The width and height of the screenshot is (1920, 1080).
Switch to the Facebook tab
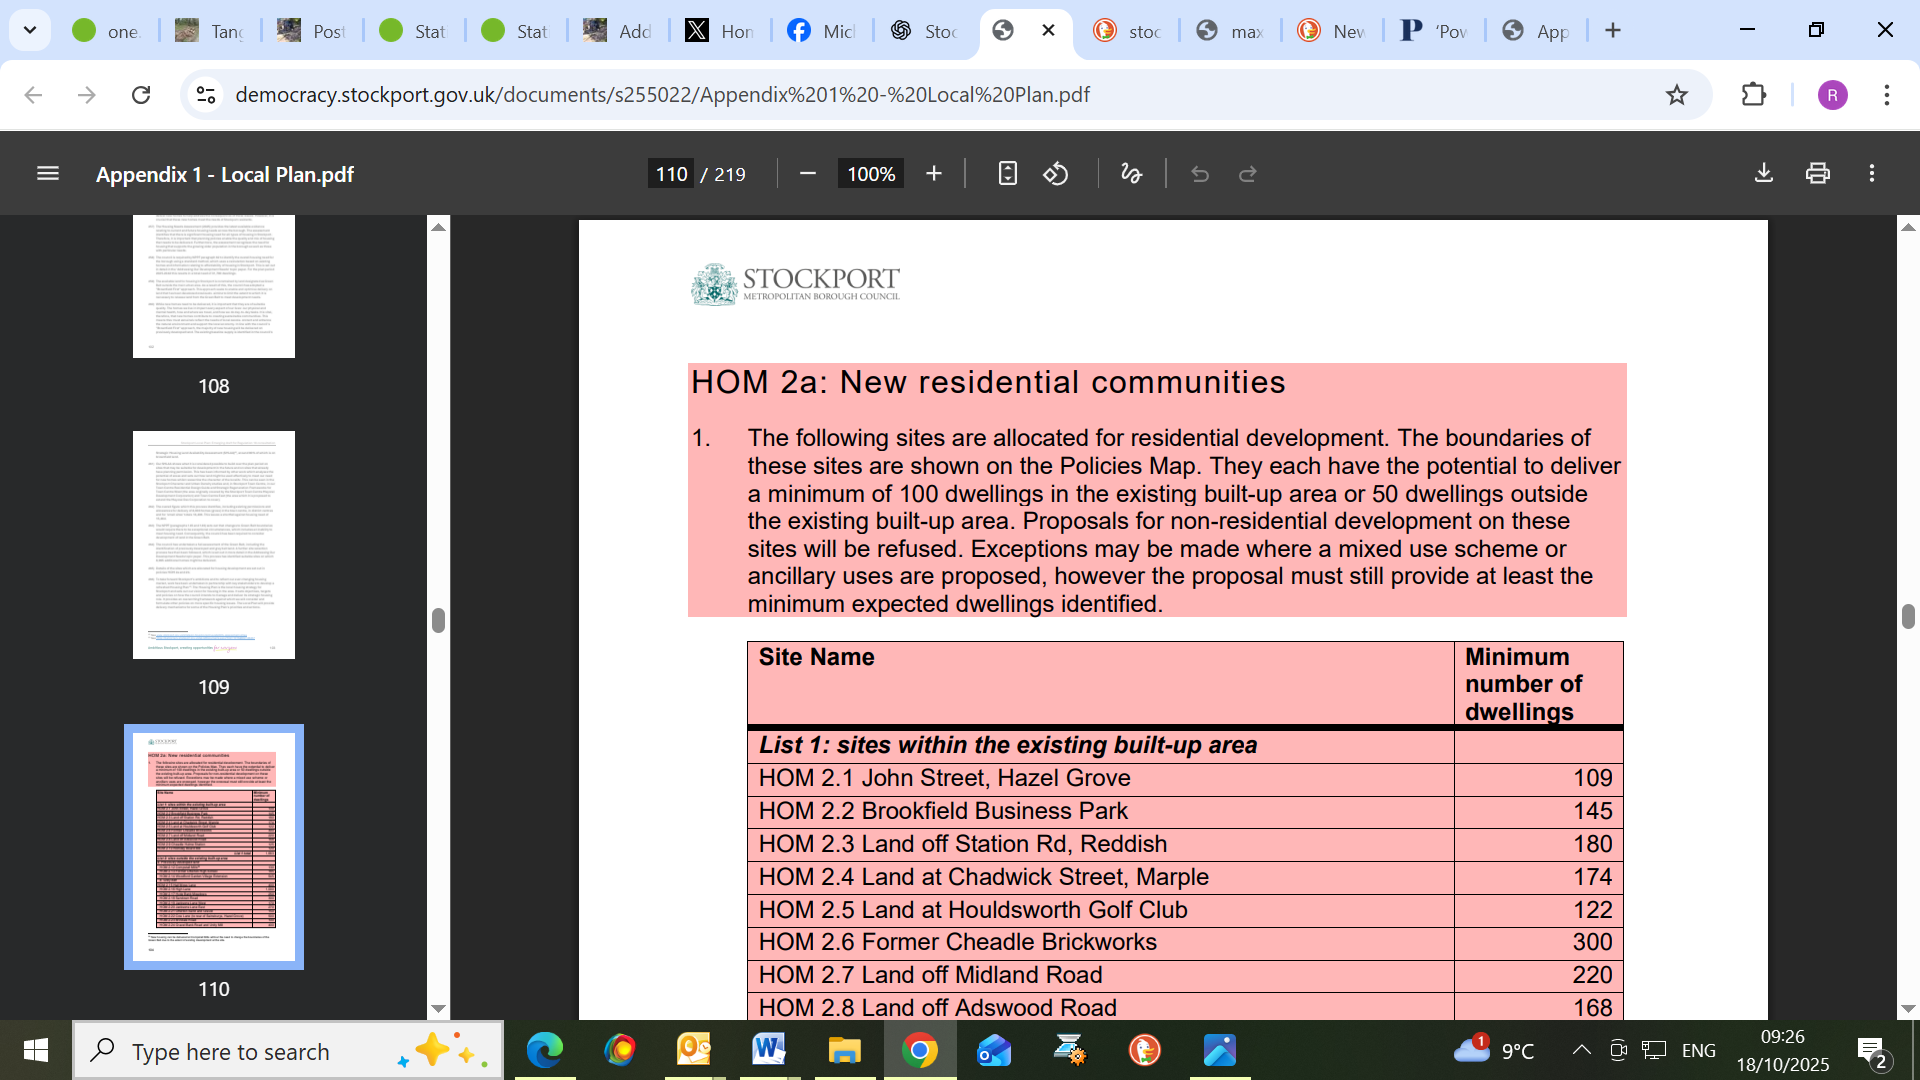click(x=822, y=31)
